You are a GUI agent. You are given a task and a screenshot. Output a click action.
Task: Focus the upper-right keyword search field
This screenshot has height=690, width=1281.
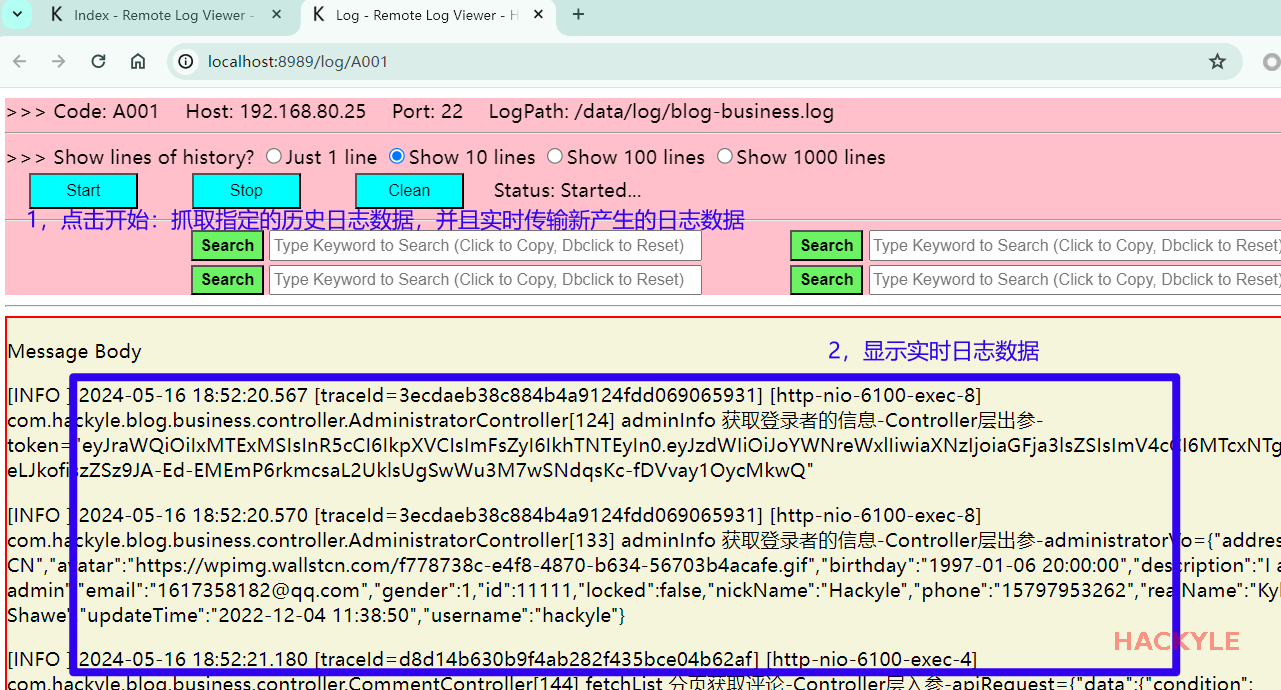[1075, 246]
